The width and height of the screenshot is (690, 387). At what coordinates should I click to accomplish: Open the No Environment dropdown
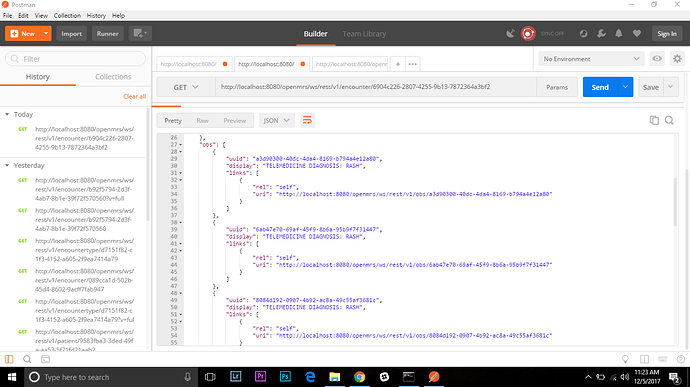click(591, 59)
